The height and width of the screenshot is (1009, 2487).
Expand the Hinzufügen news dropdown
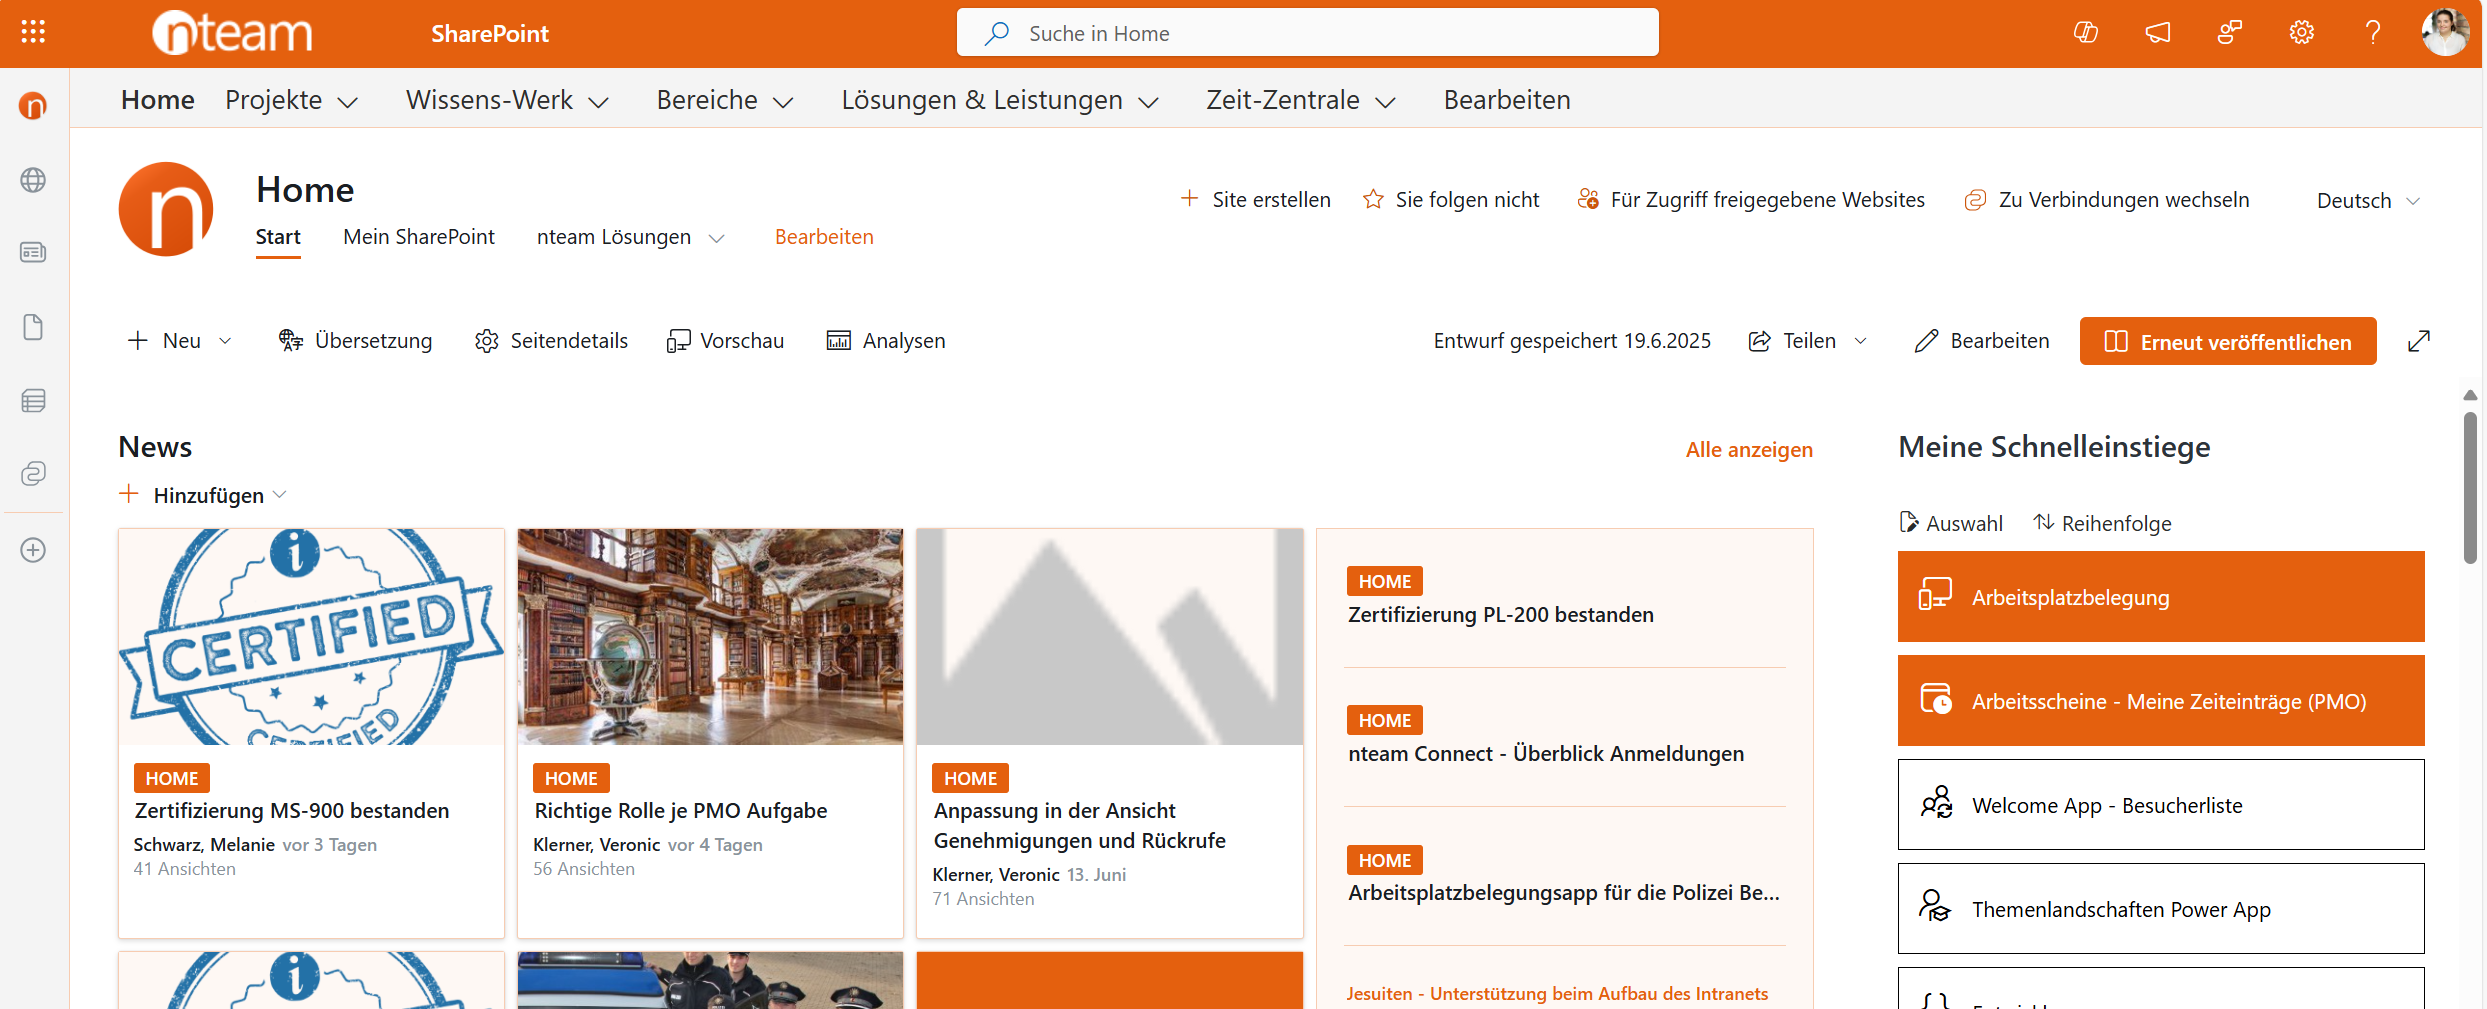pyautogui.click(x=203, y=495)
